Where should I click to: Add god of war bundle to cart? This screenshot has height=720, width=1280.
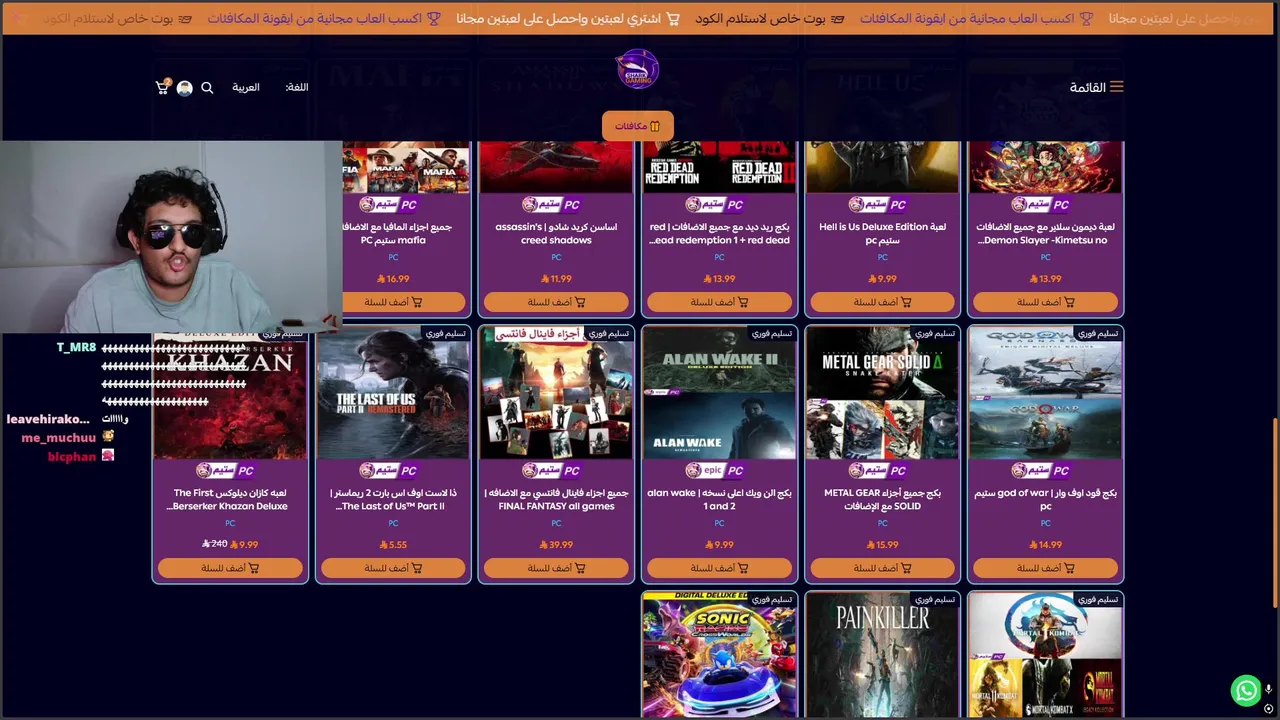pyautogui.click(x=1045, y=568)
